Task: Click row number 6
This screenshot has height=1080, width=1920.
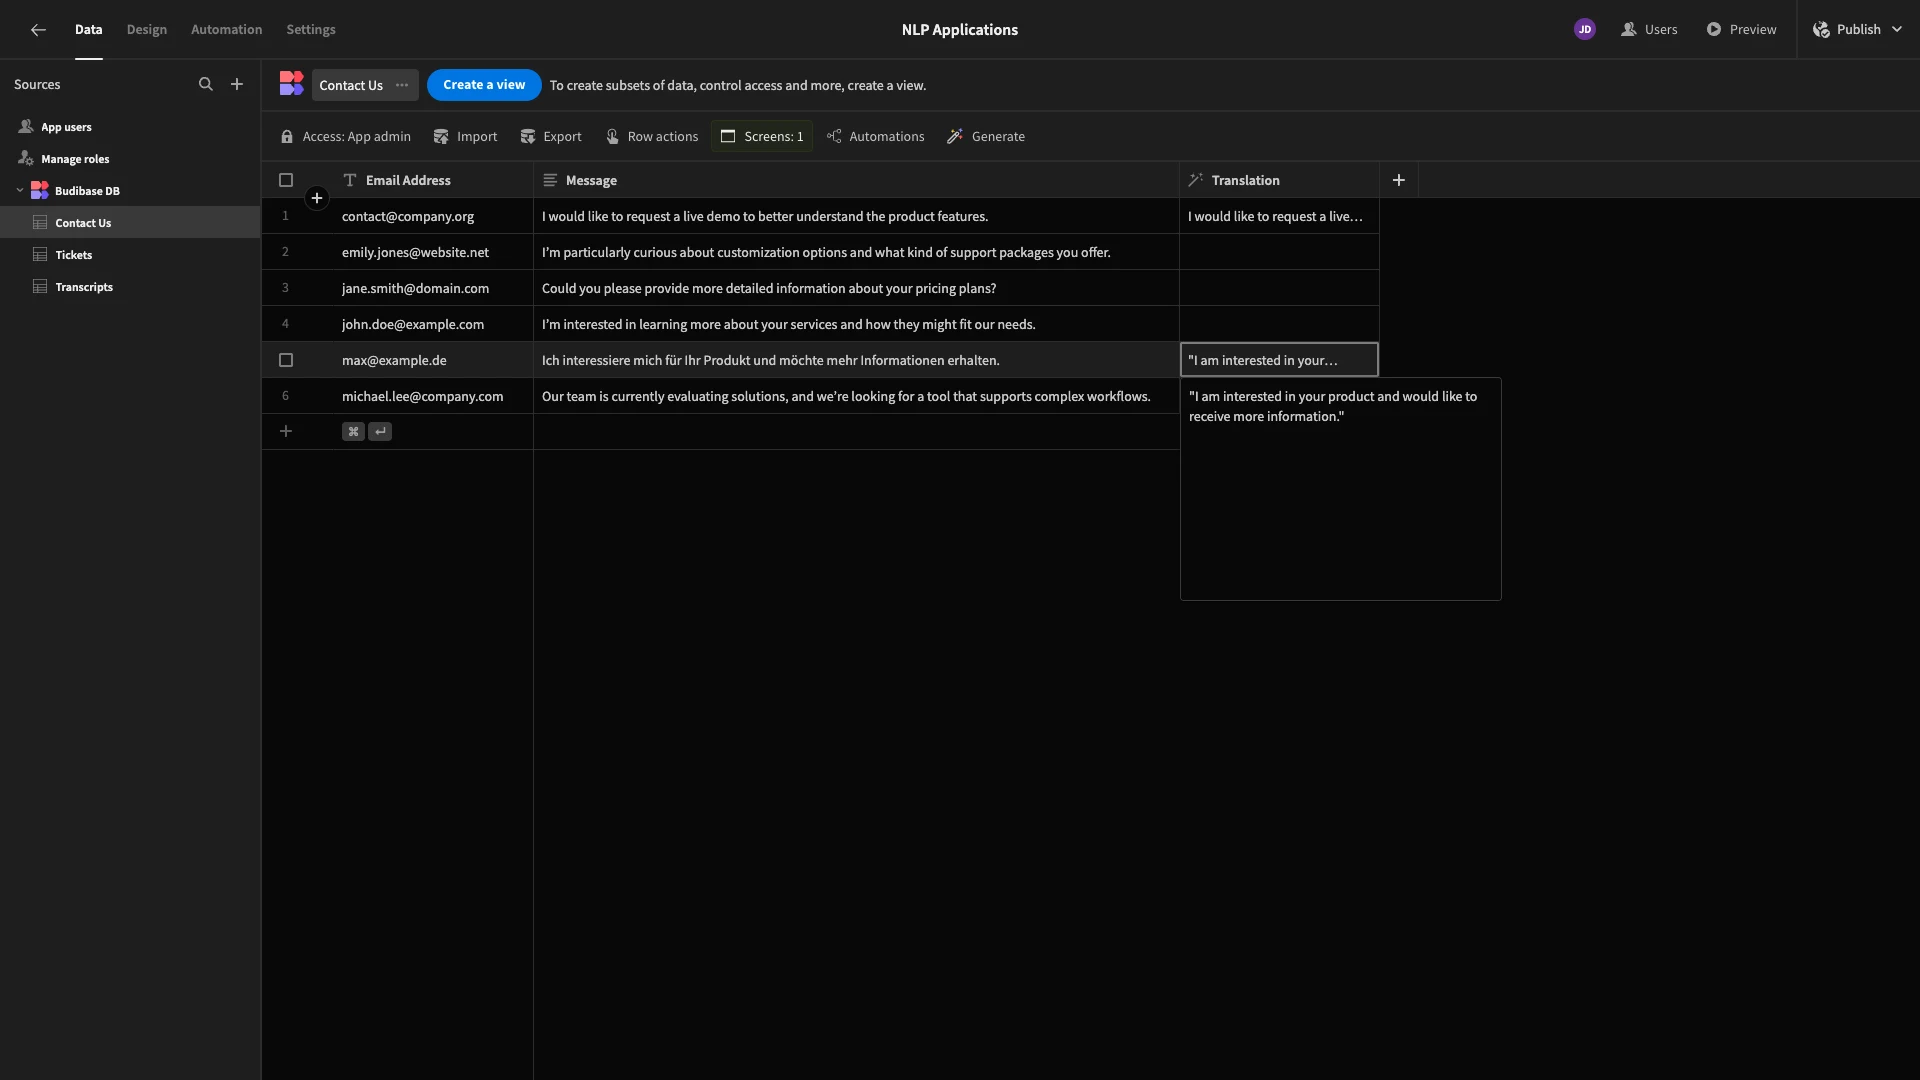Action: [x=285, y=397]
